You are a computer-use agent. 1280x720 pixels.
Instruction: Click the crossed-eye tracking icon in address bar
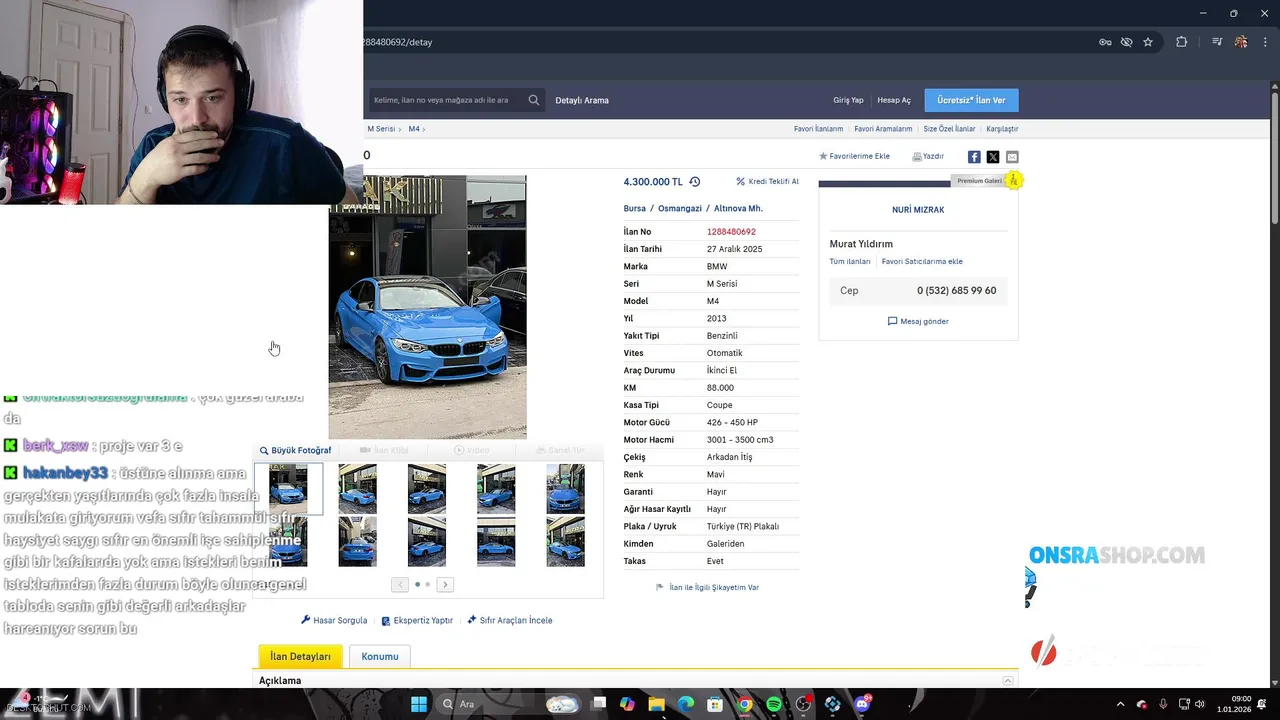point(1126,42)
